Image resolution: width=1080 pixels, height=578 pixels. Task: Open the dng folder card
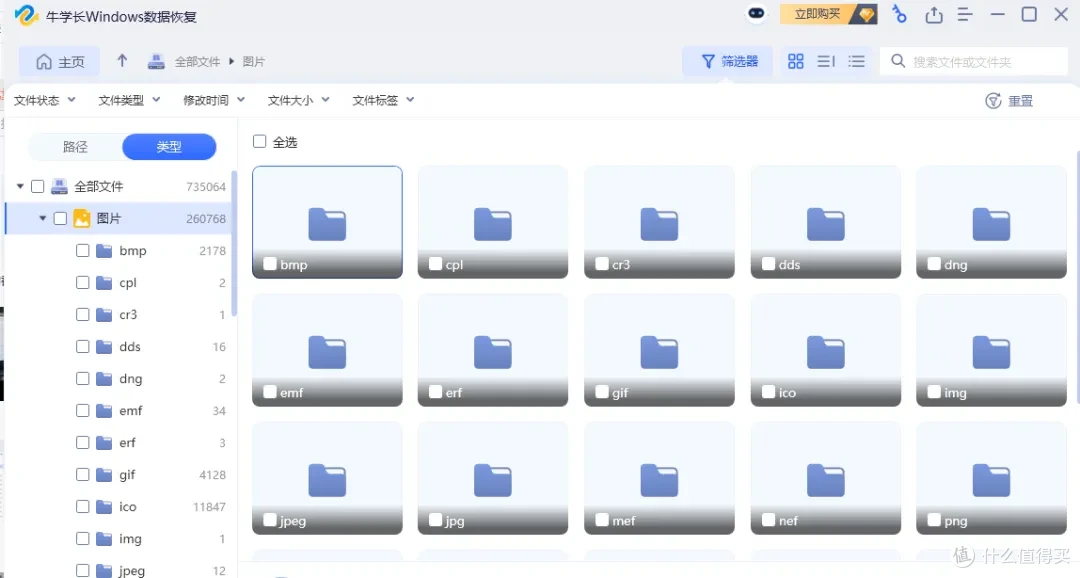[991, 222]
